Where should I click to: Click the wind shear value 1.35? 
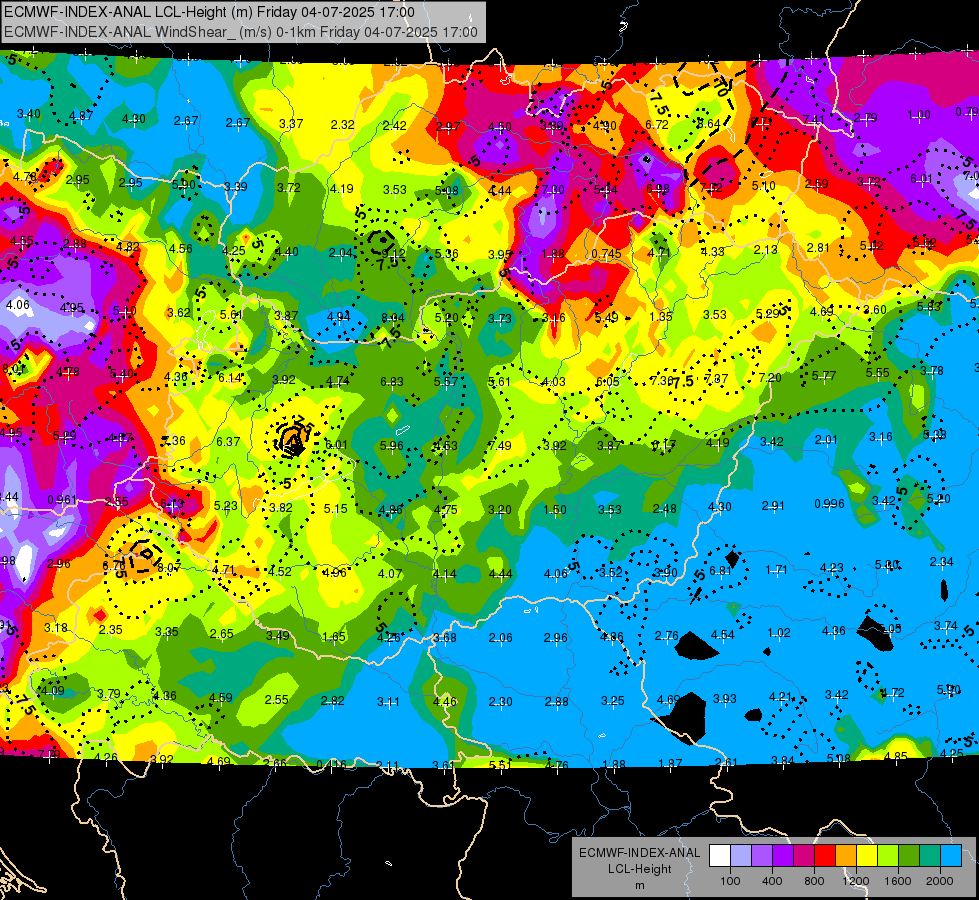pyautogui.click(x=661, y=316)
